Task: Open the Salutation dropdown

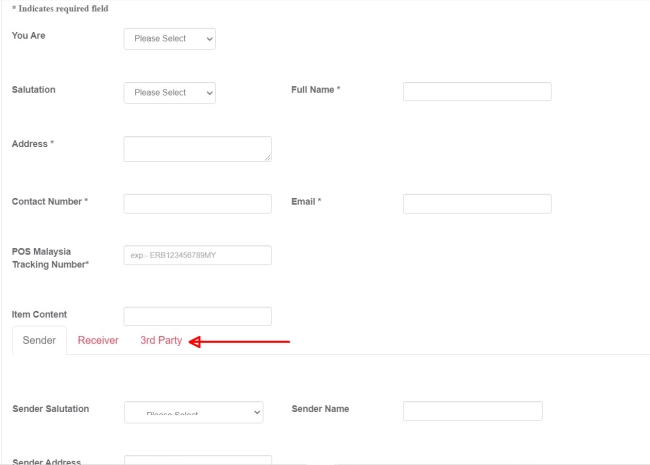Action: (170, 93)
